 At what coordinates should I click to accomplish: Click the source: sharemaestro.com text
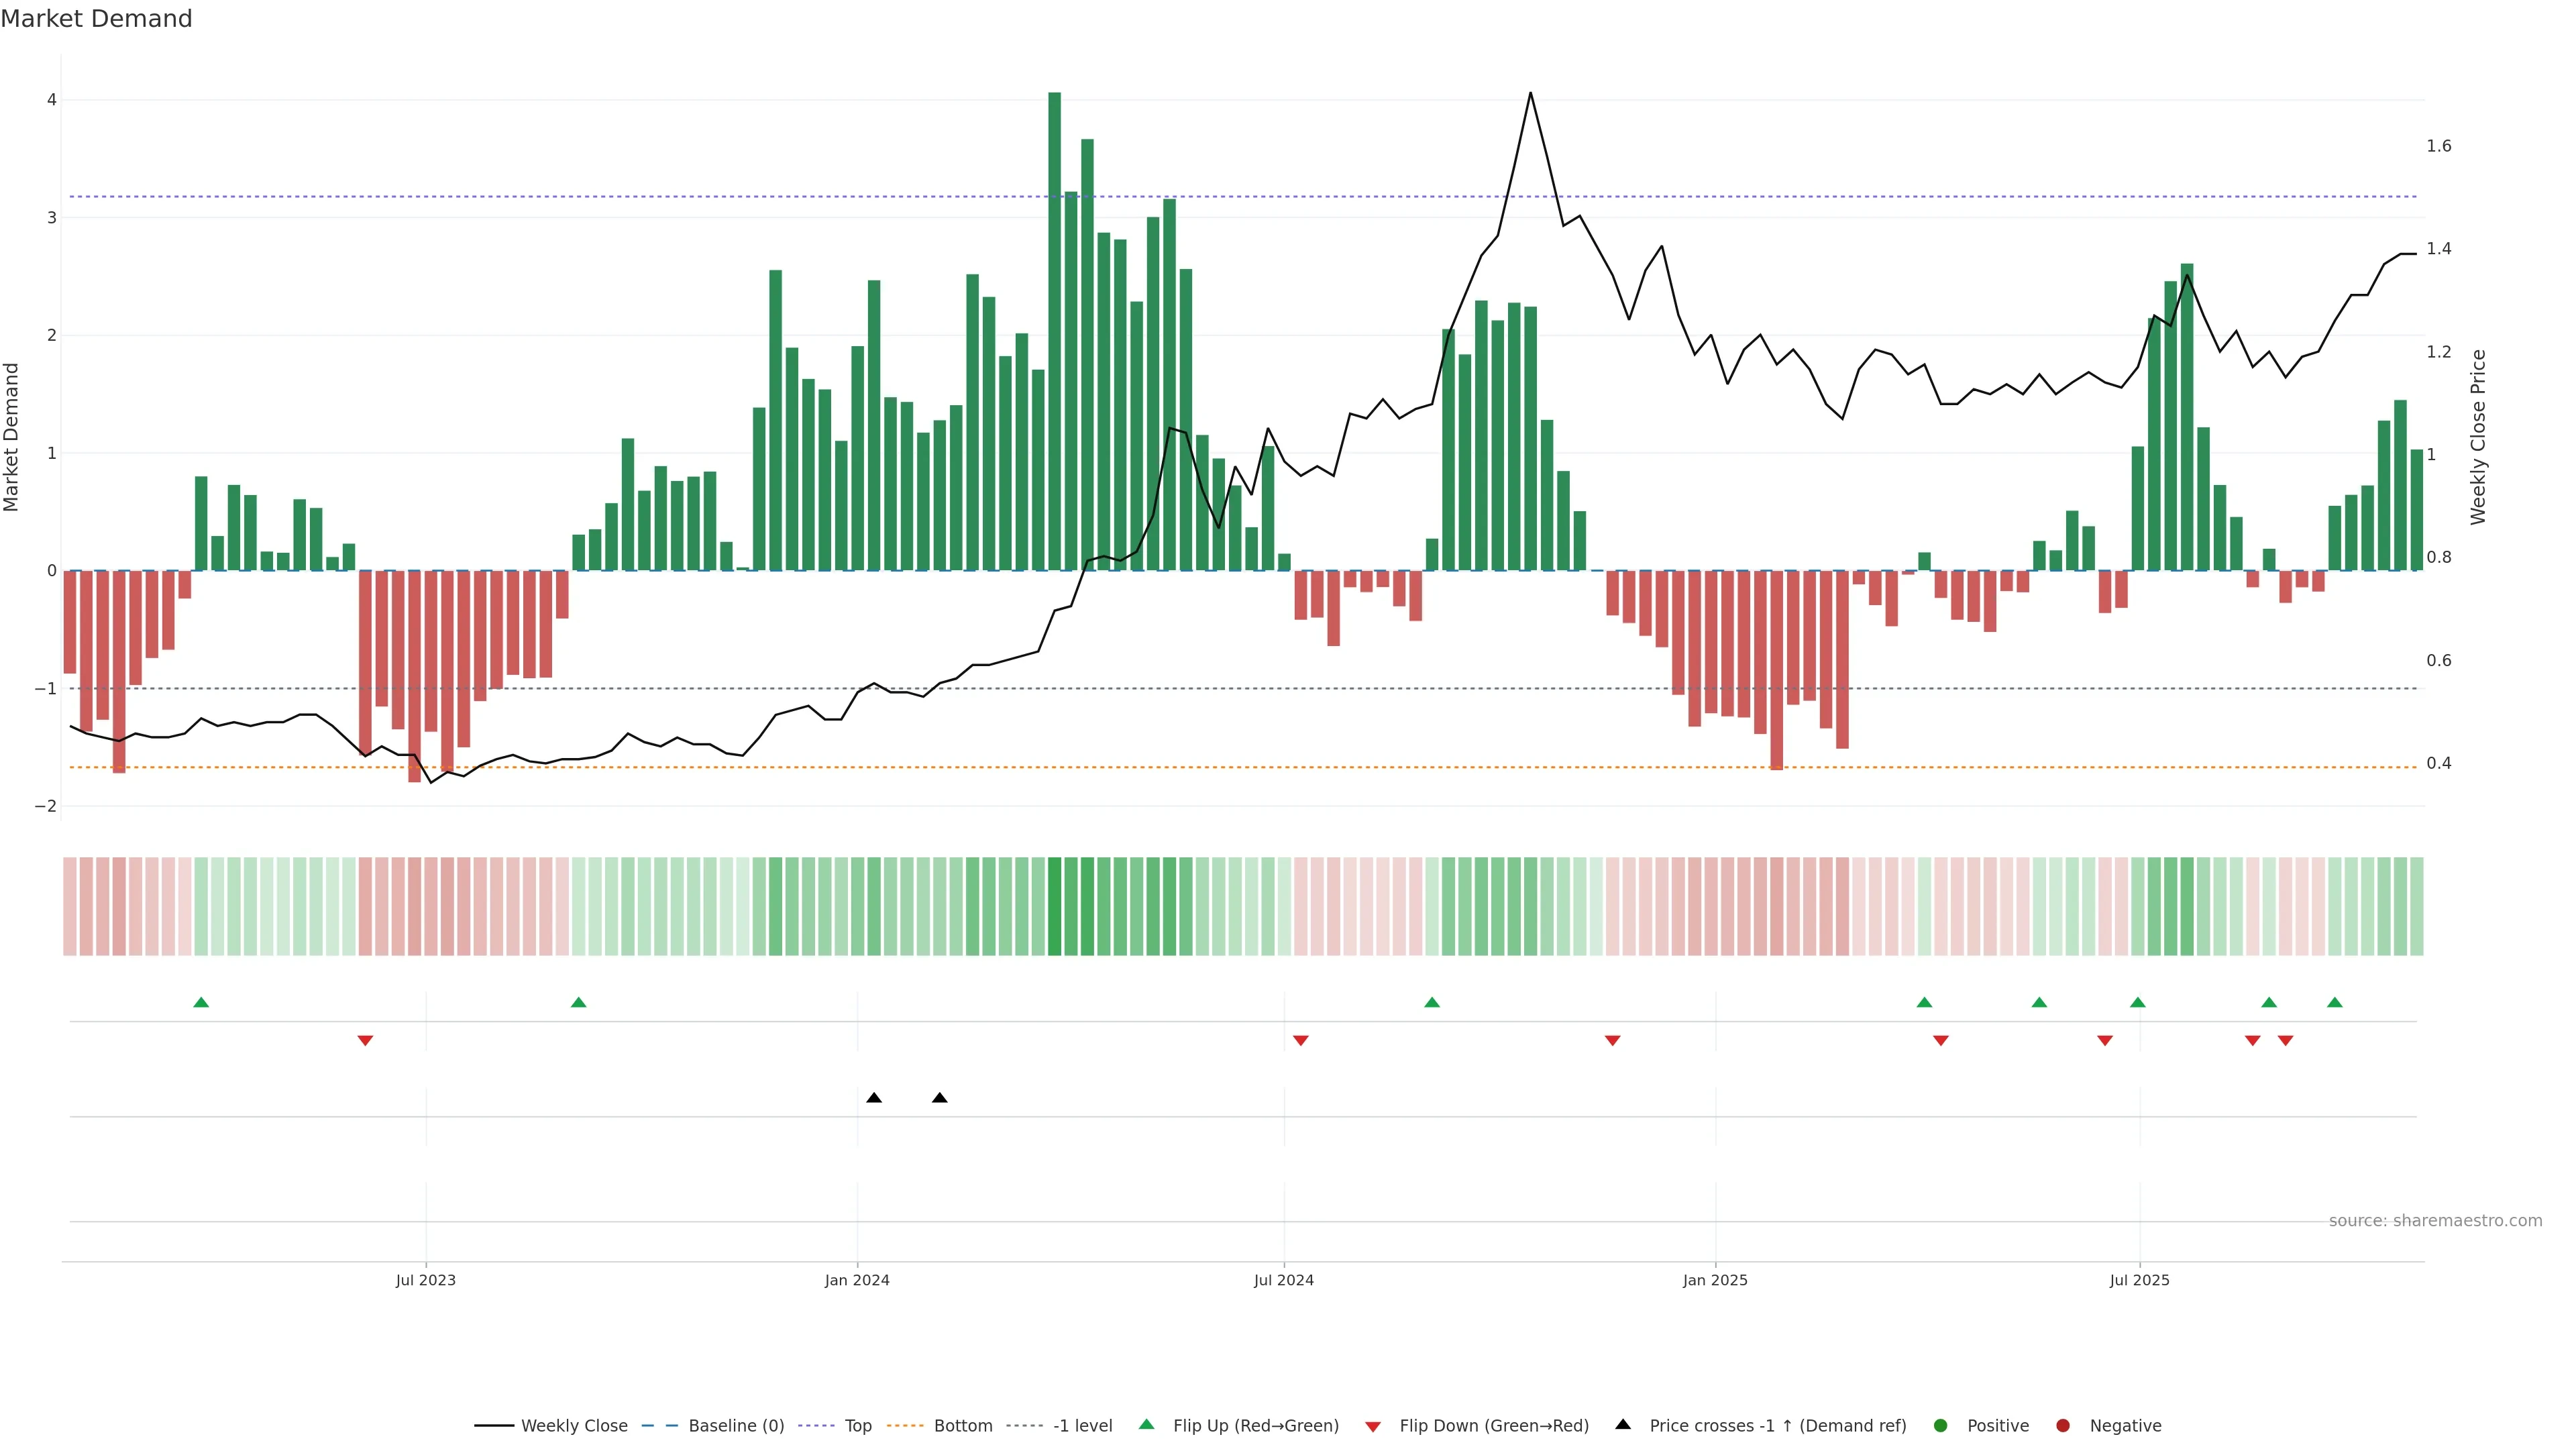[2435, 1221]
